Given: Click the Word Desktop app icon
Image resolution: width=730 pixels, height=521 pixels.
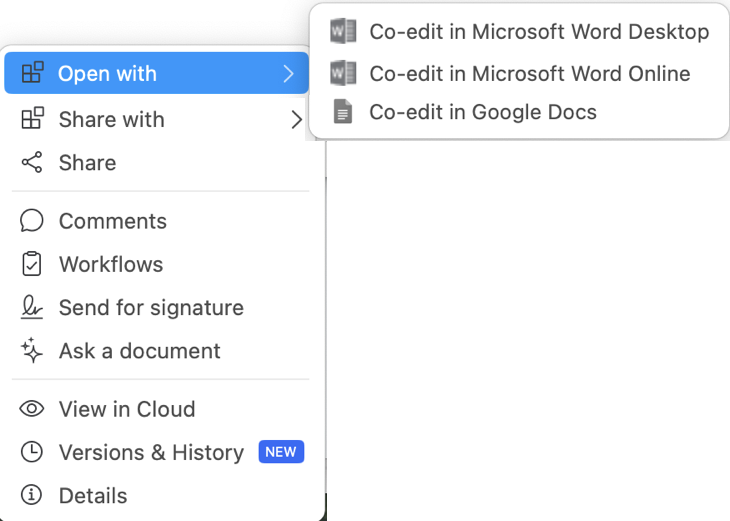Looking at the screenshot, I should (343, 31).
